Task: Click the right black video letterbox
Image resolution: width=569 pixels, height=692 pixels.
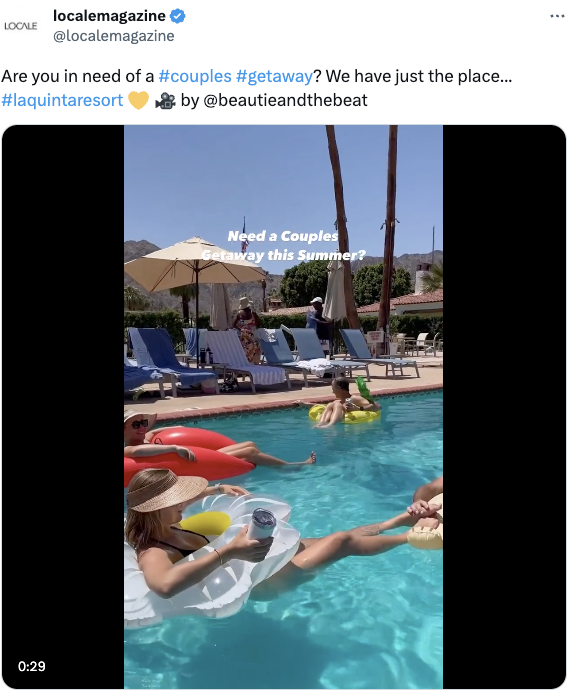Action: [504, 406]
